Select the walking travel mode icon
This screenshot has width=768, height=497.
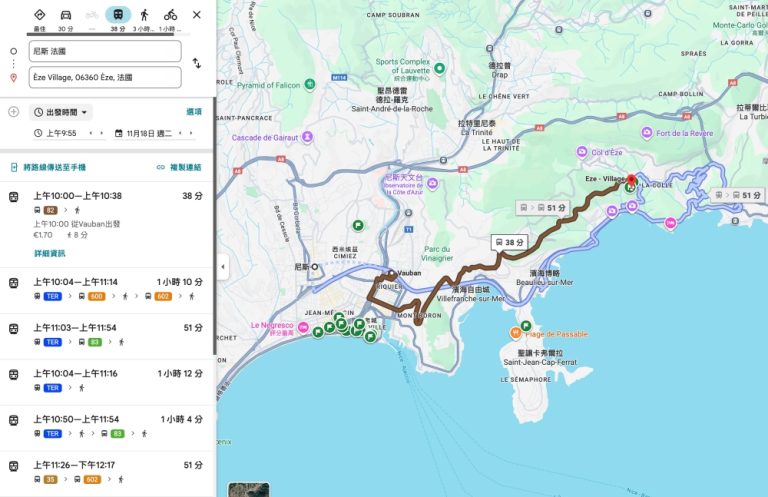pyautogui.click(x=144, y=15)
